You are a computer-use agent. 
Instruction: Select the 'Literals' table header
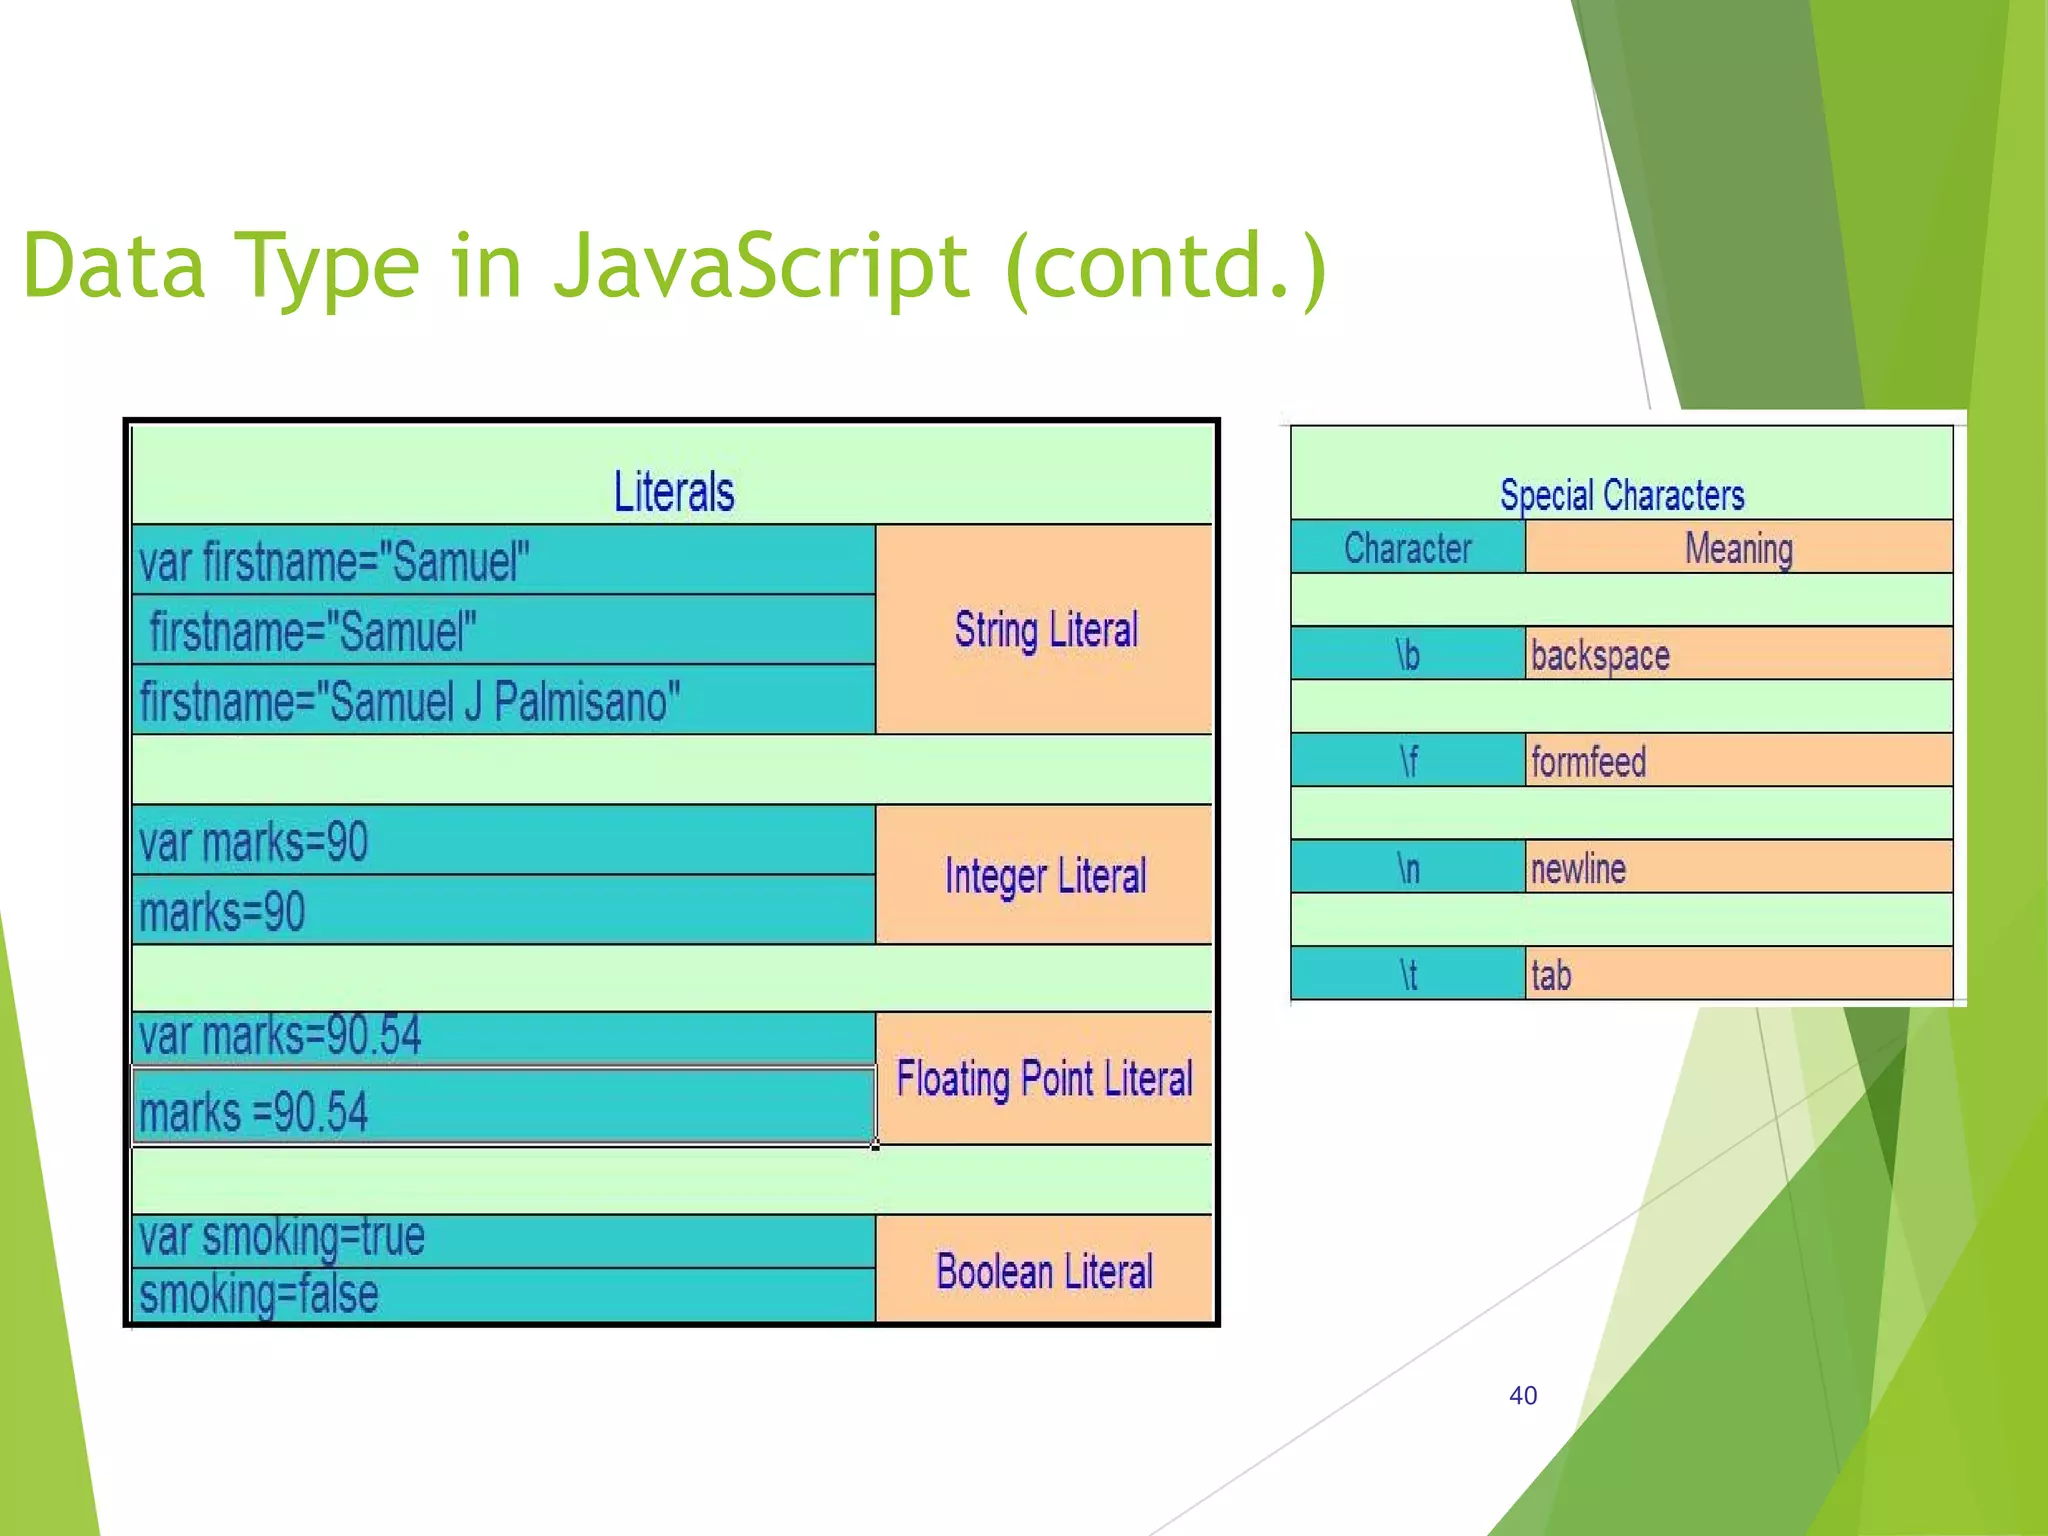(672, 475)
